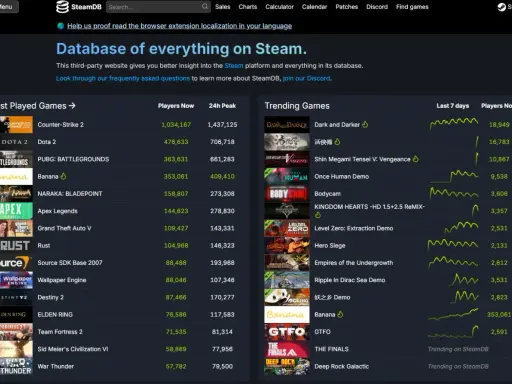Click the flame icon beside Dark and Darker
512x384 pixels.
[x=365, y=124]
